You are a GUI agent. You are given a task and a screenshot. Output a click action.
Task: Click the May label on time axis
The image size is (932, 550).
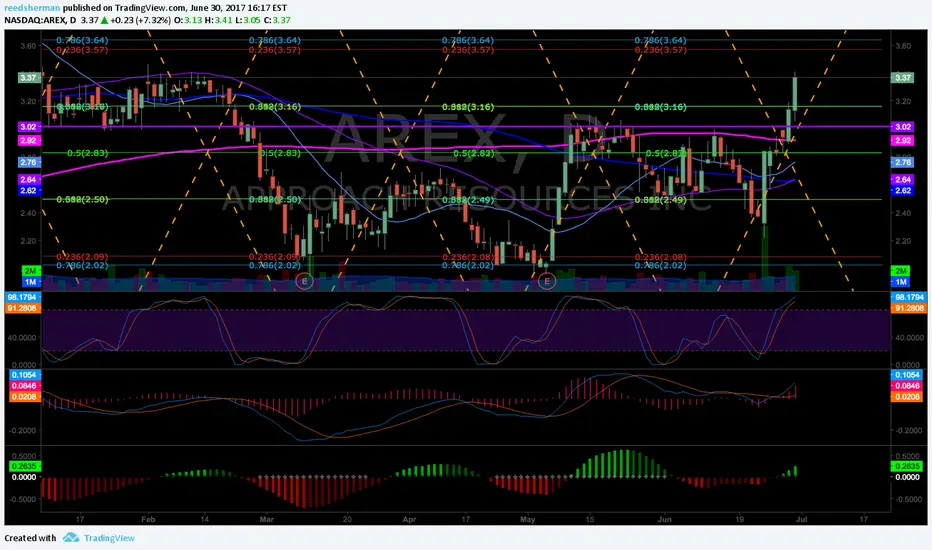click(x=528, y=519)
